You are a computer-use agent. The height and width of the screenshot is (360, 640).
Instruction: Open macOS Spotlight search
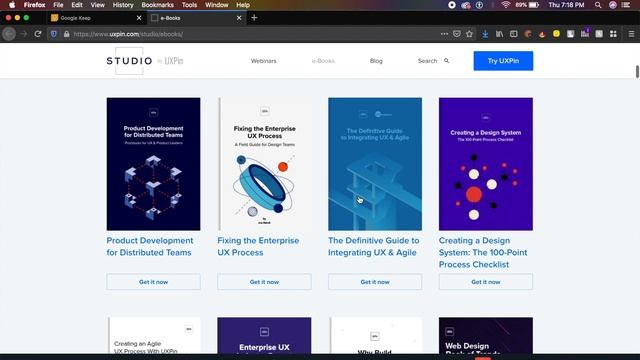pyautogui.click(x=598, y=5)
